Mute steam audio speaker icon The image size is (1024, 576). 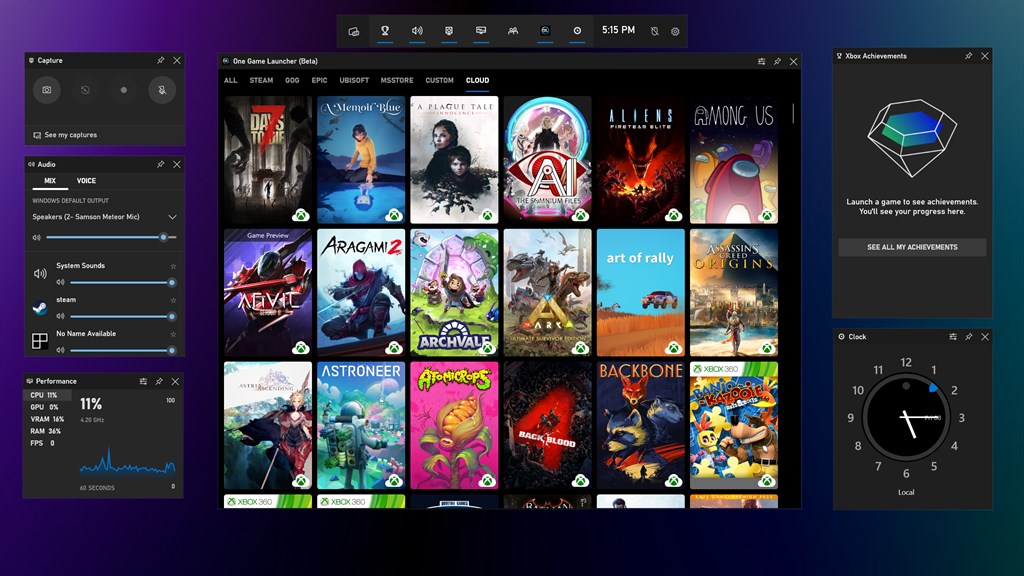coord(60,317)
